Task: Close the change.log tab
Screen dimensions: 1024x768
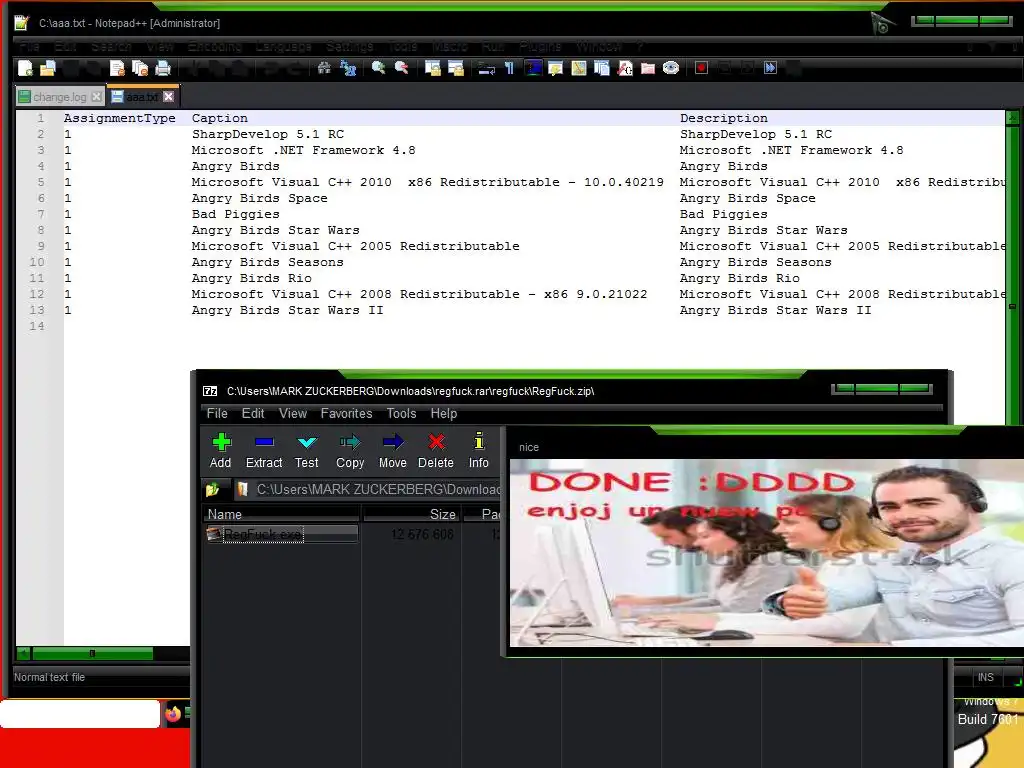Action: [x=97, y=97]
